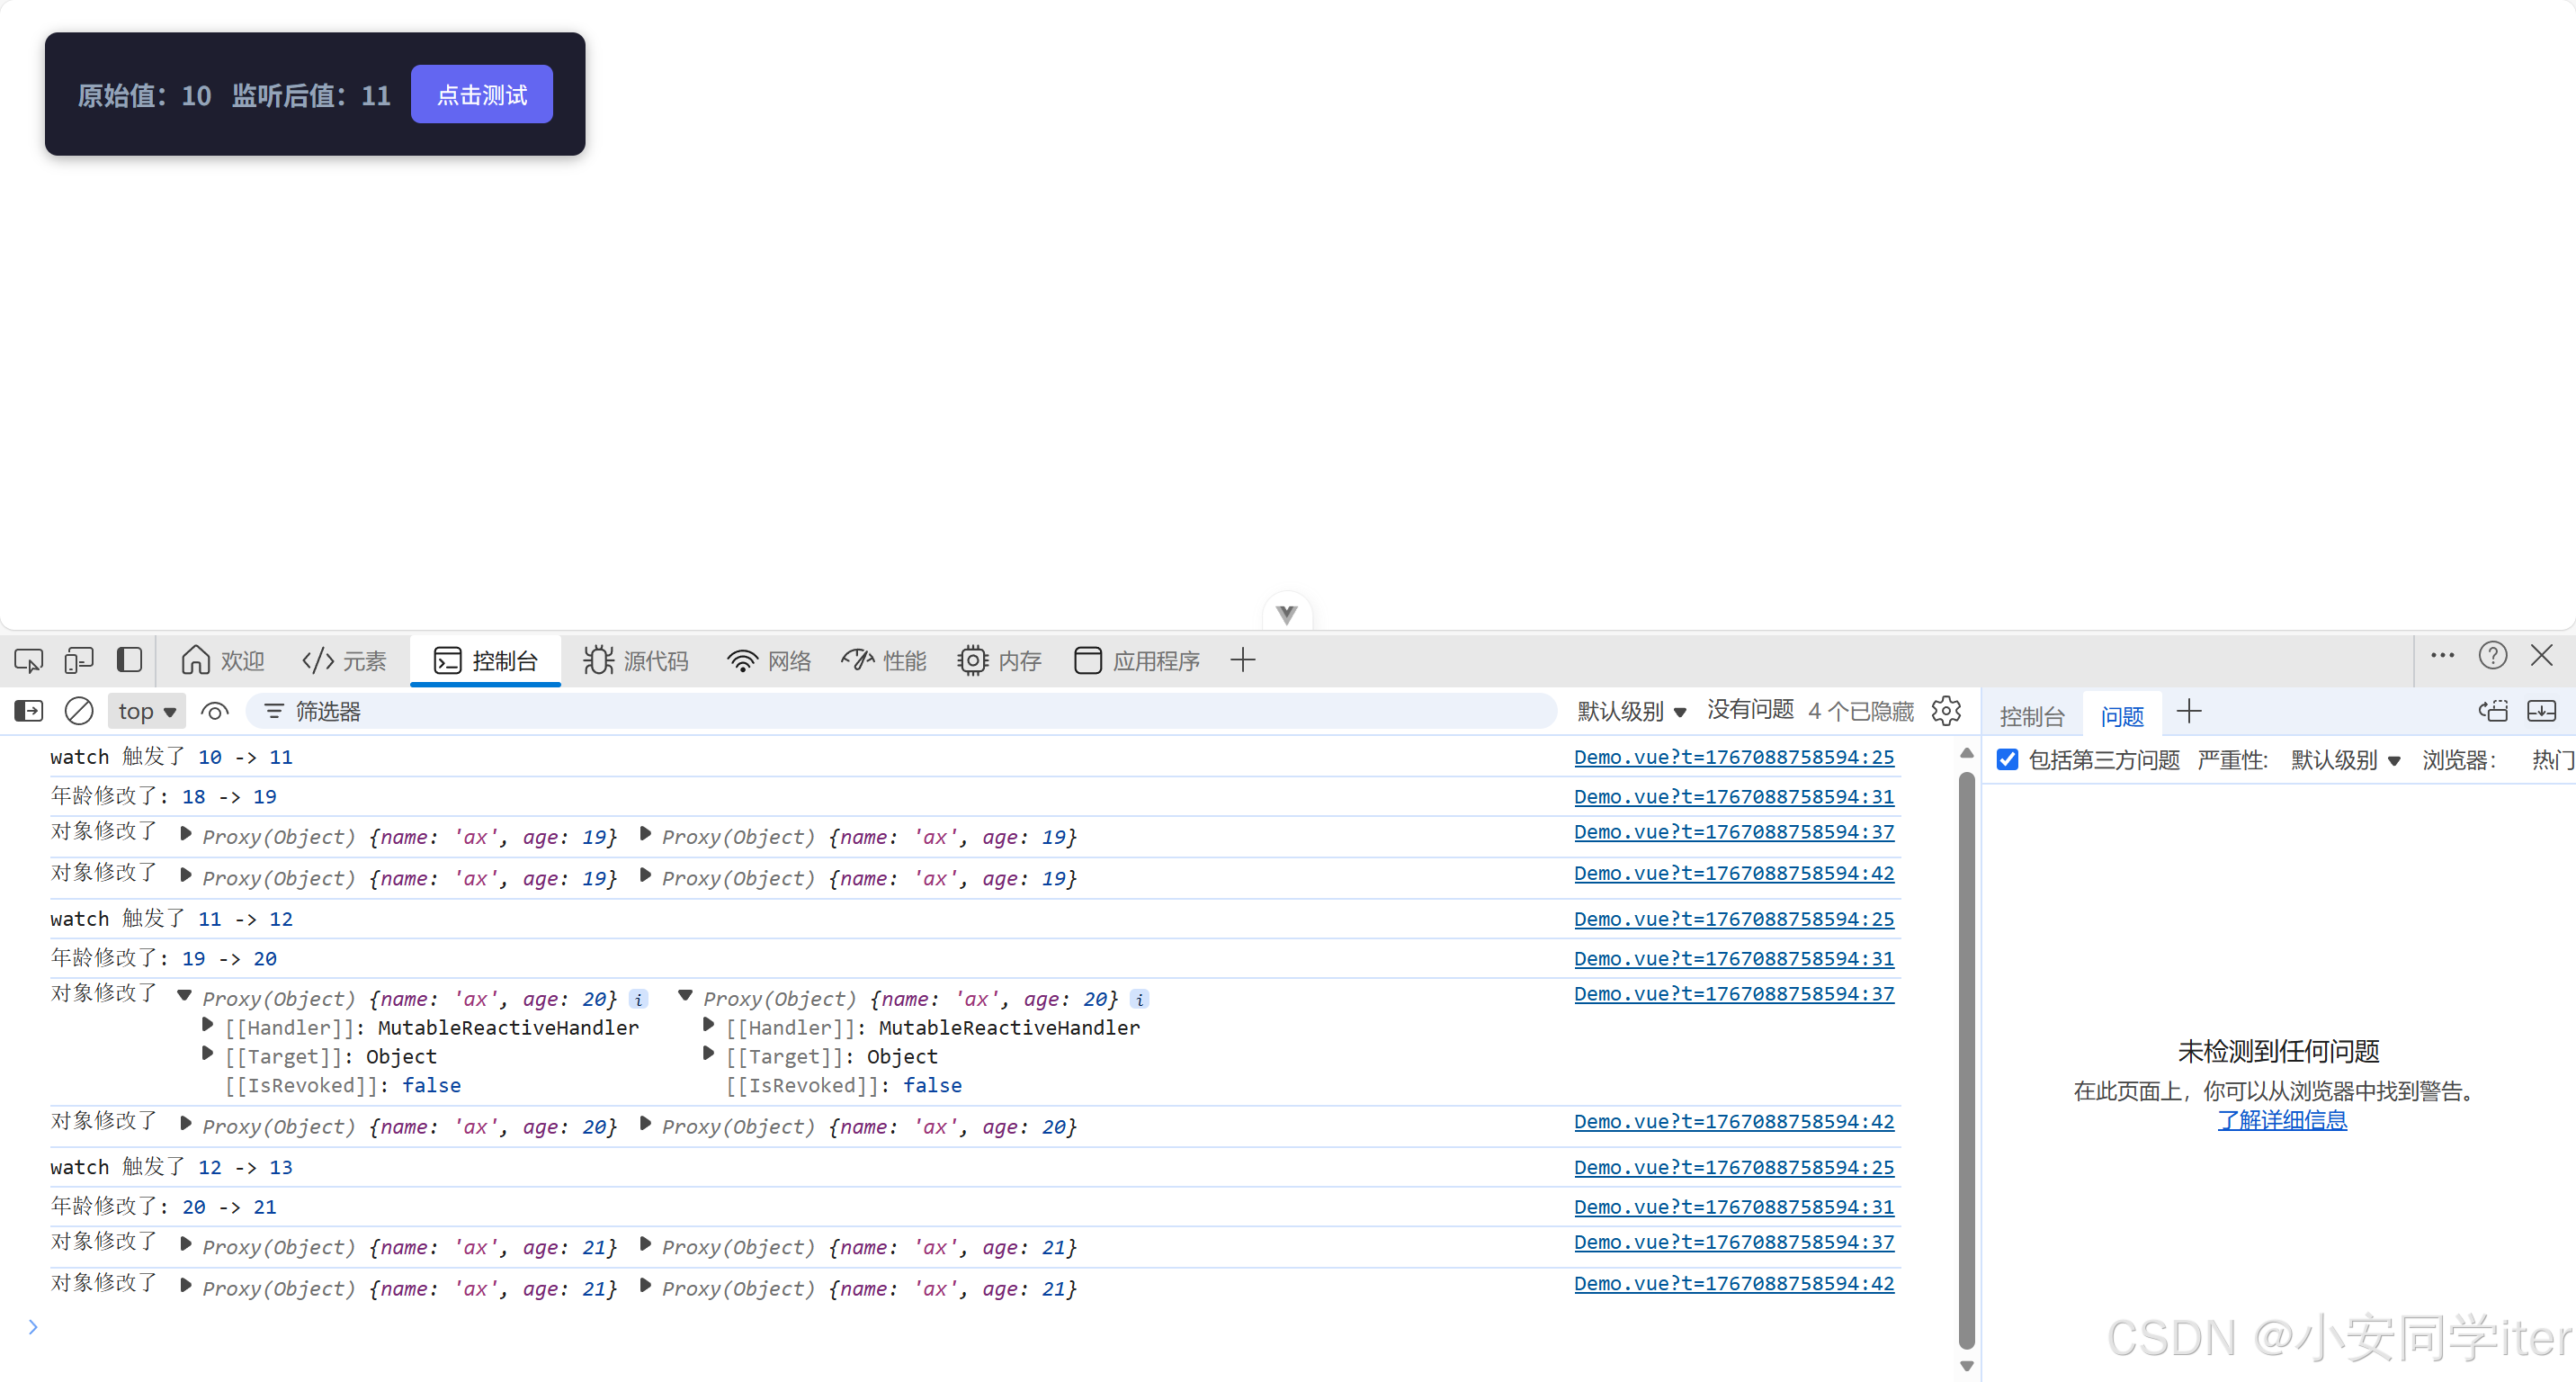This screenshot has width=2576, height=1382.
Task: Click the 点击测试 button
Action: [481, 94]
